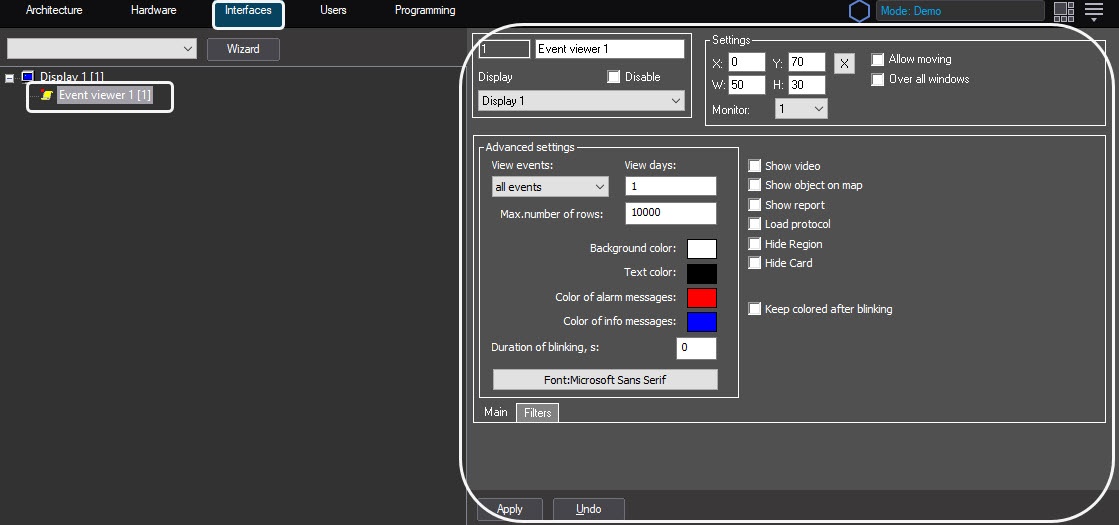Open the hamburger menu in top-right corner

tap(1094, 12)
